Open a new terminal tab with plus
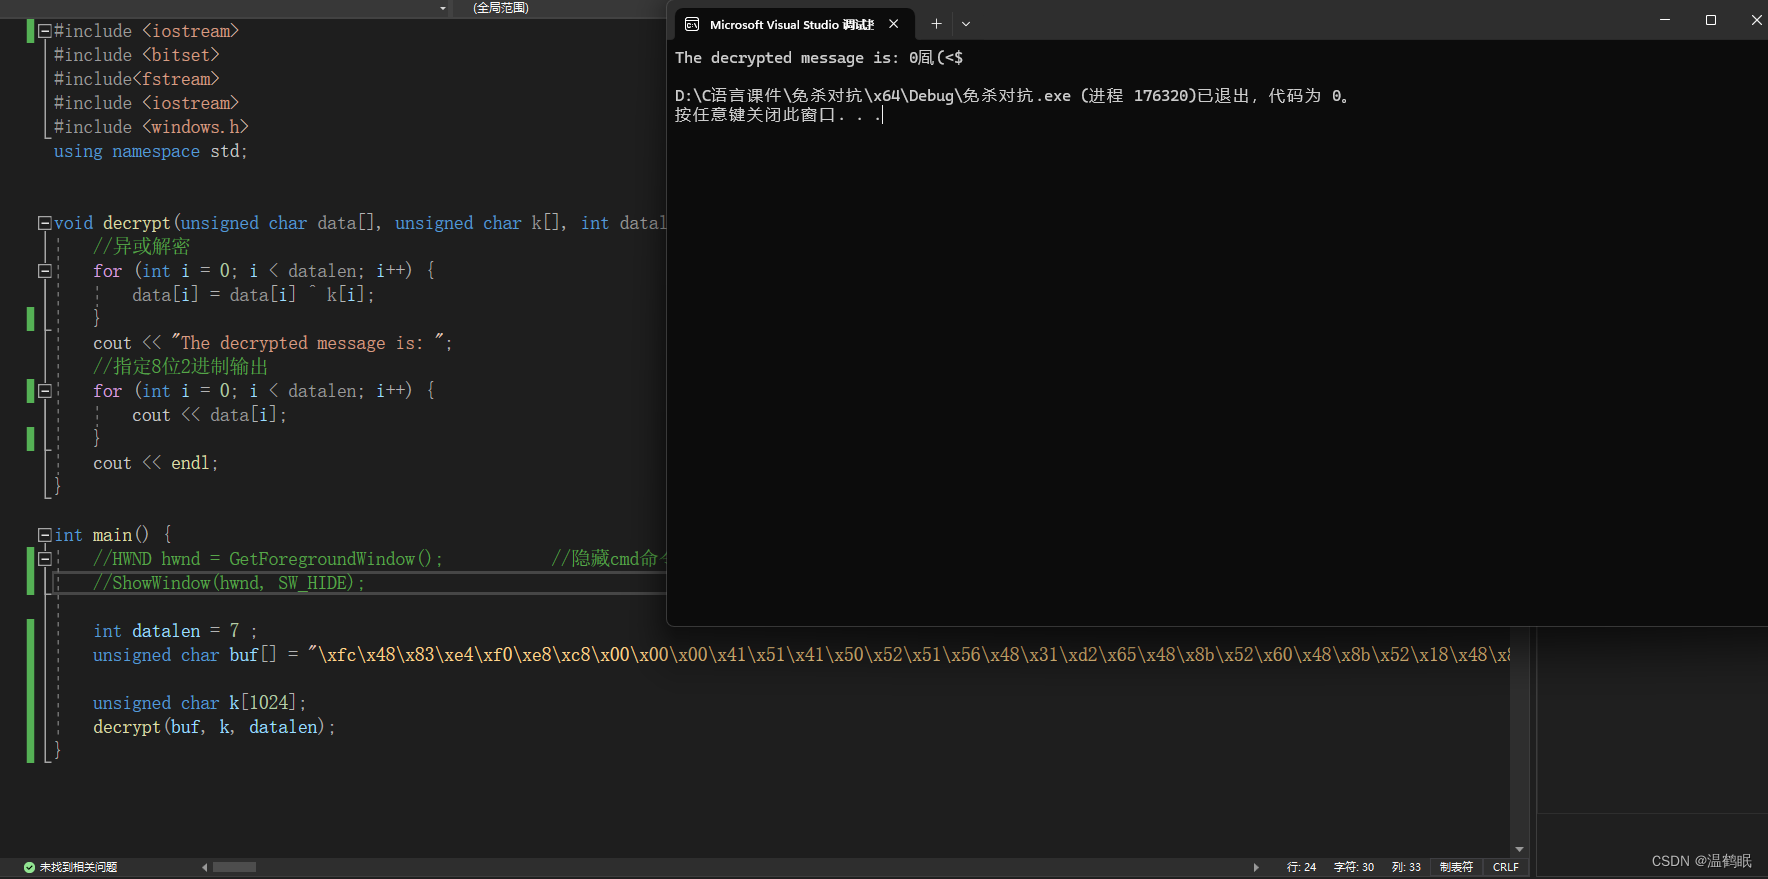The height and width of the screenshot is (879, 1768). click(936, 24)
